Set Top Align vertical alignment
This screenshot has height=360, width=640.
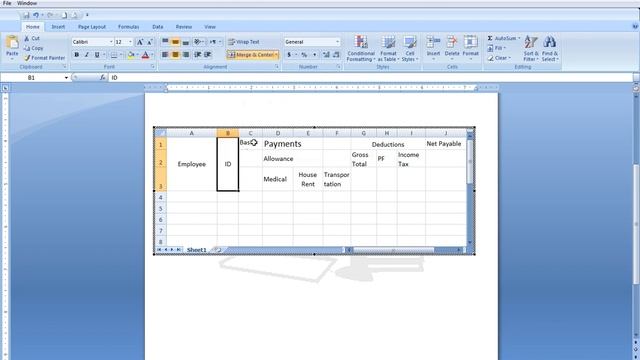click(165, 42)
